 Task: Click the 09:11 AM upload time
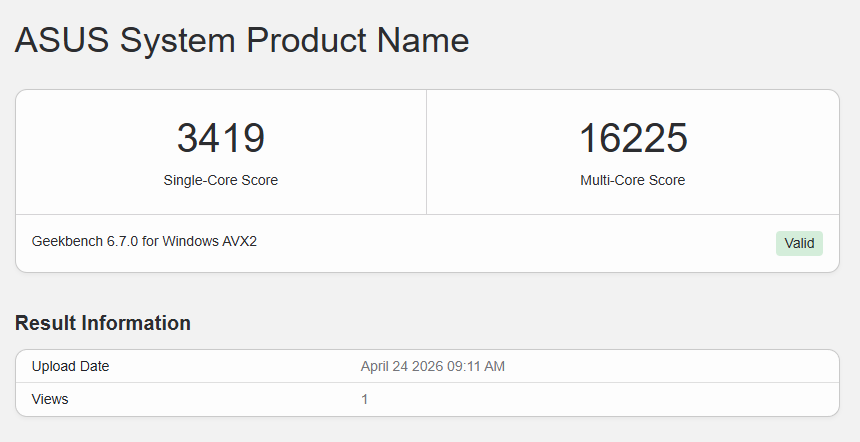coord(476,366)
